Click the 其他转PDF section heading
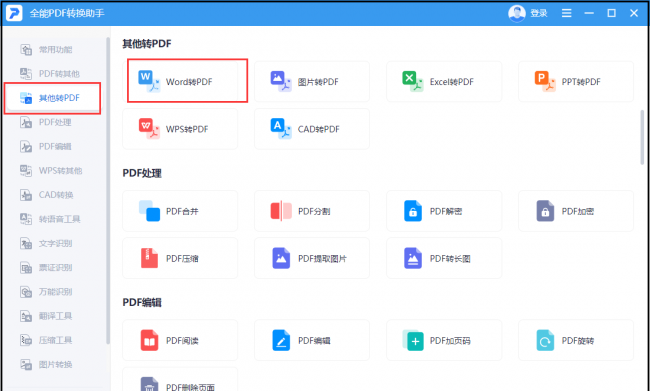Image resolution: width=650 pixels, height=391 pixels. (x=147, y=44)
